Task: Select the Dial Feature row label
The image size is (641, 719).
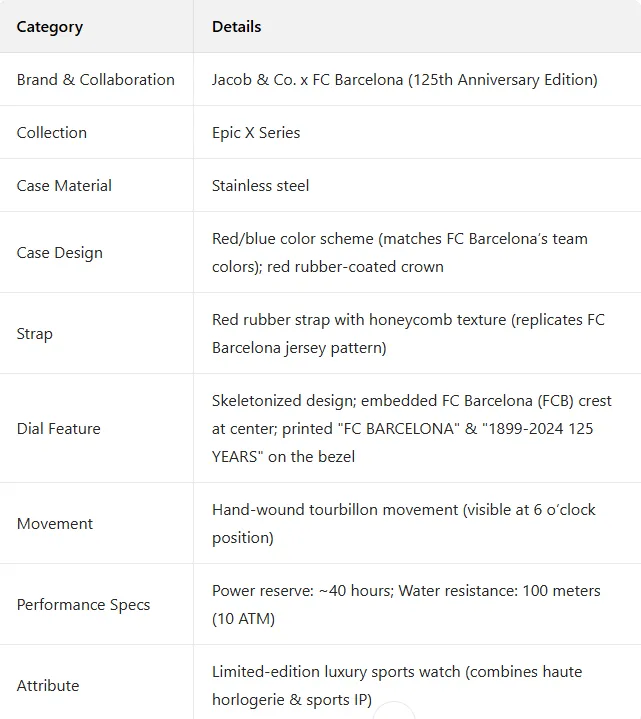Action: [59, 429]
